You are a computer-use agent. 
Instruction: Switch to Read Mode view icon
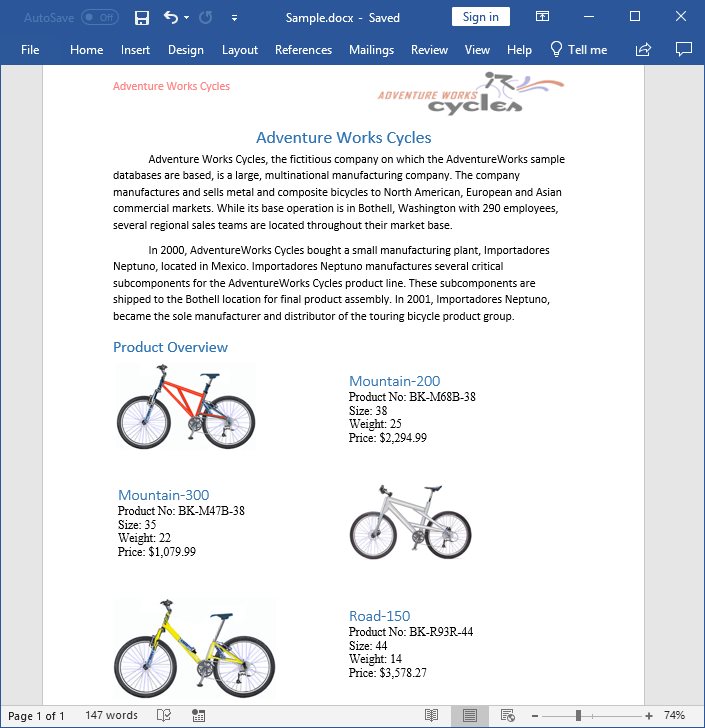click(431, 715)
